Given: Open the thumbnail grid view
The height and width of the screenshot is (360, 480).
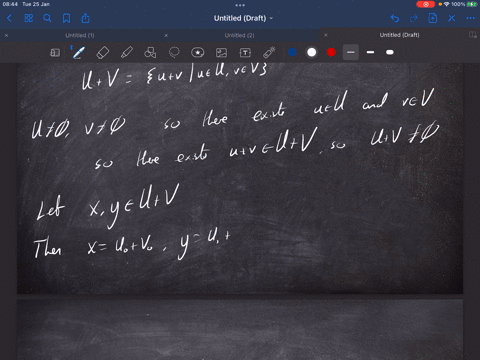Looking at the screenshot, I should [x=29, y=18].
